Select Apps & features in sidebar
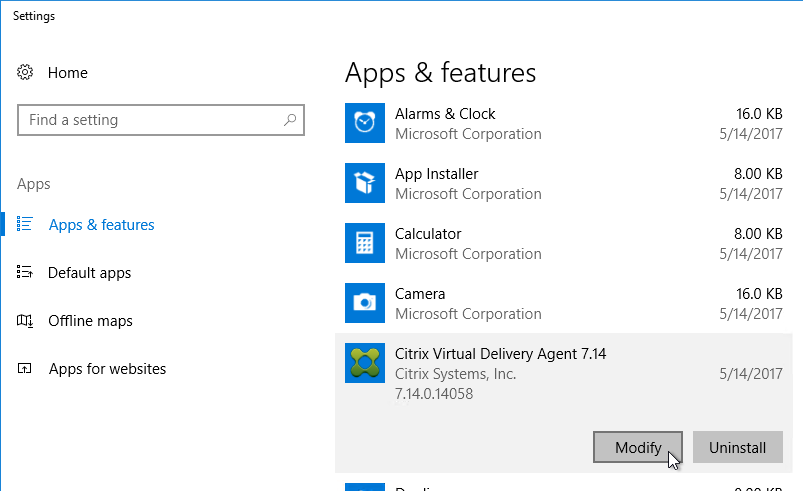The width and height of the screenshot is (803, 491). pos(101,225)
